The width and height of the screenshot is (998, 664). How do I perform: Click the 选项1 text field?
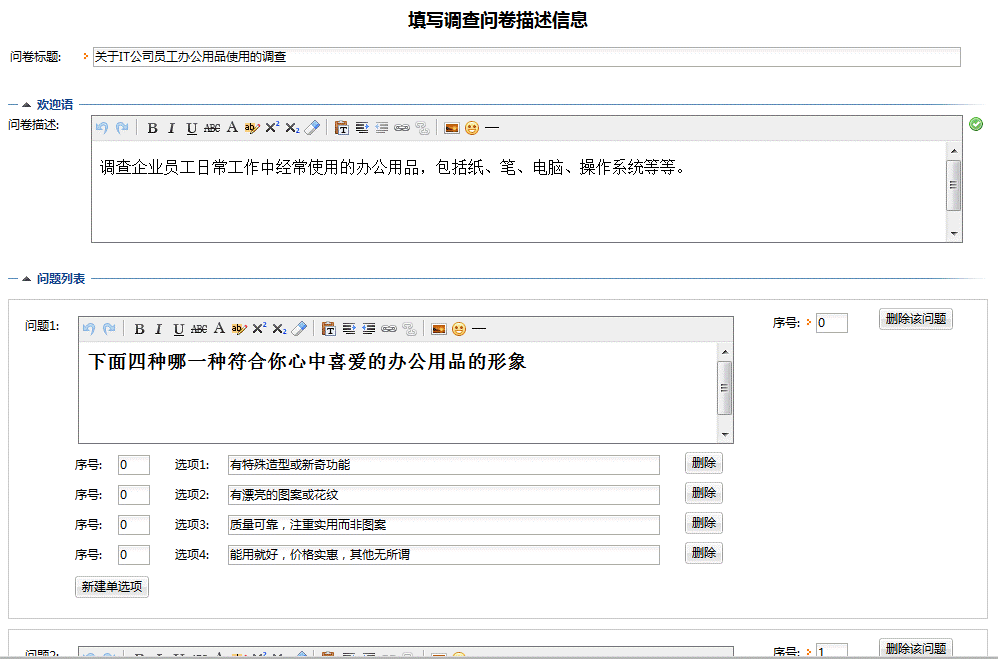pyautogui.click(x=443, y=465)
